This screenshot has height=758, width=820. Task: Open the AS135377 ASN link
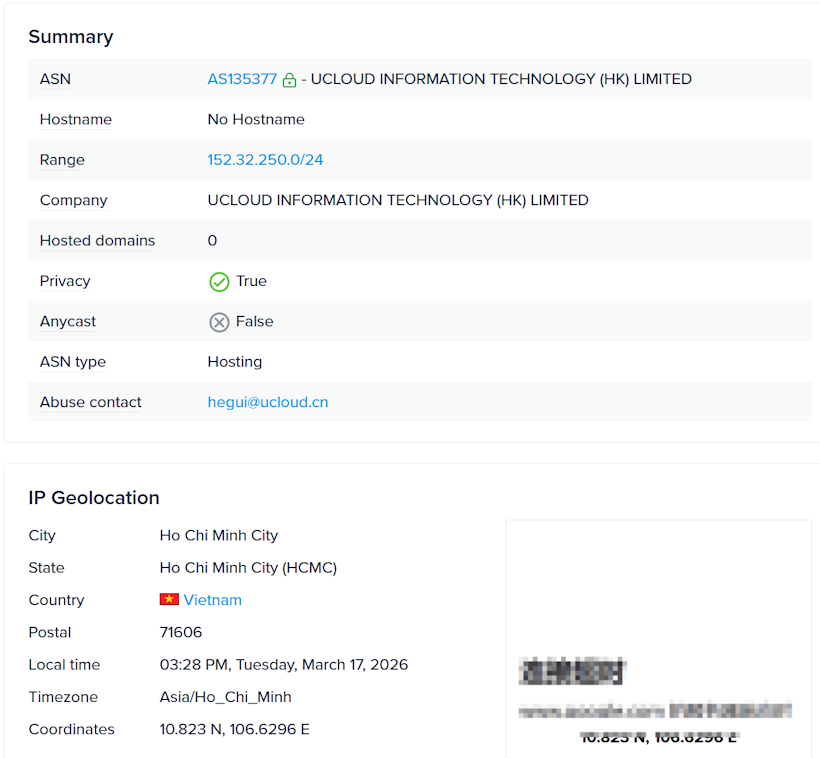pyautogui.click(x=242, y=79)
